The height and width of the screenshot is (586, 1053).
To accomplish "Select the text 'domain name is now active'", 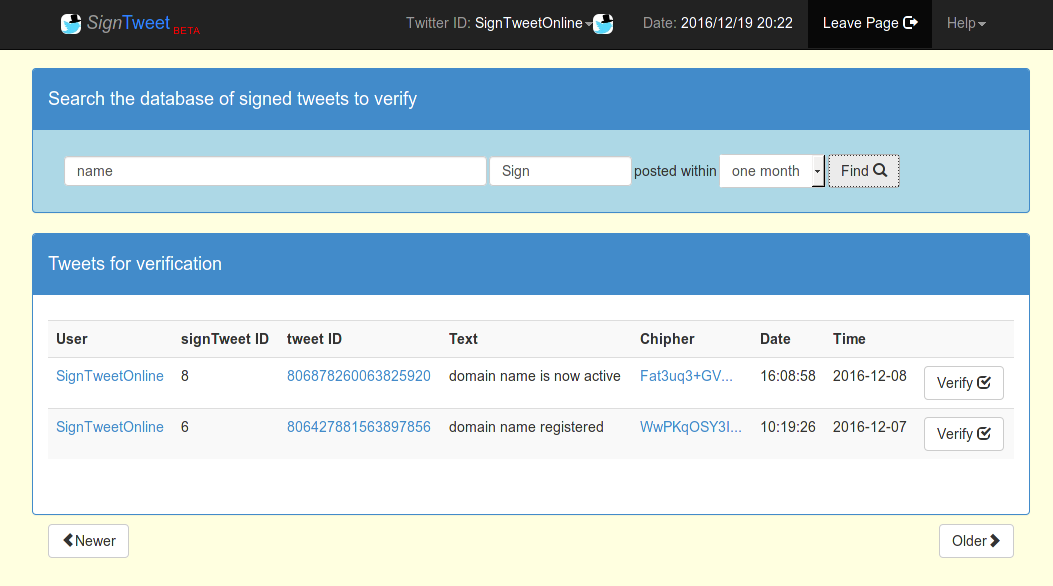I will coord(535,376).
